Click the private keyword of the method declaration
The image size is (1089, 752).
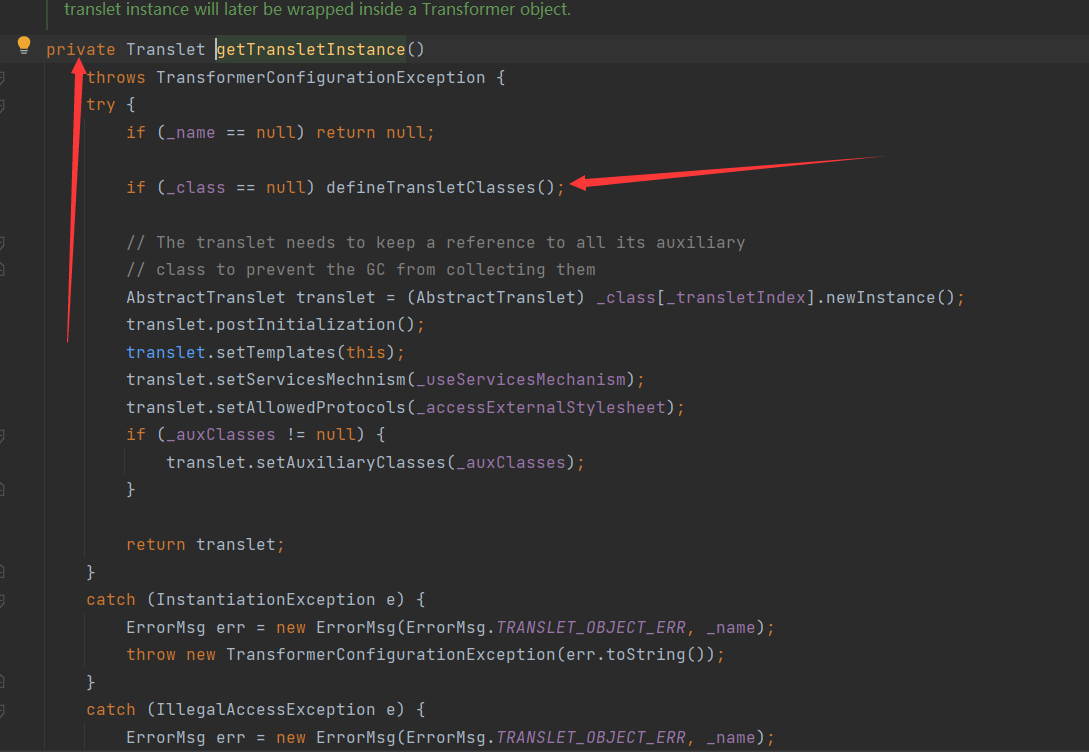pos(80,50)
